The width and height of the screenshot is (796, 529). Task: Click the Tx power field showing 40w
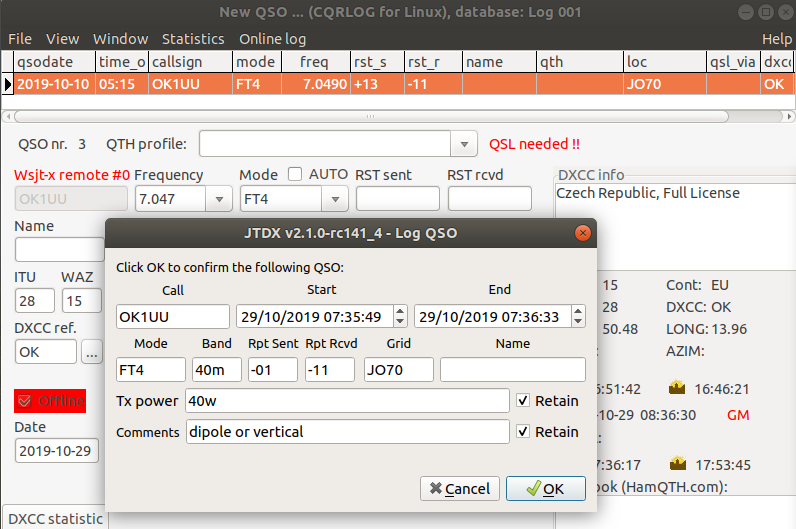[x=347, y=401]
